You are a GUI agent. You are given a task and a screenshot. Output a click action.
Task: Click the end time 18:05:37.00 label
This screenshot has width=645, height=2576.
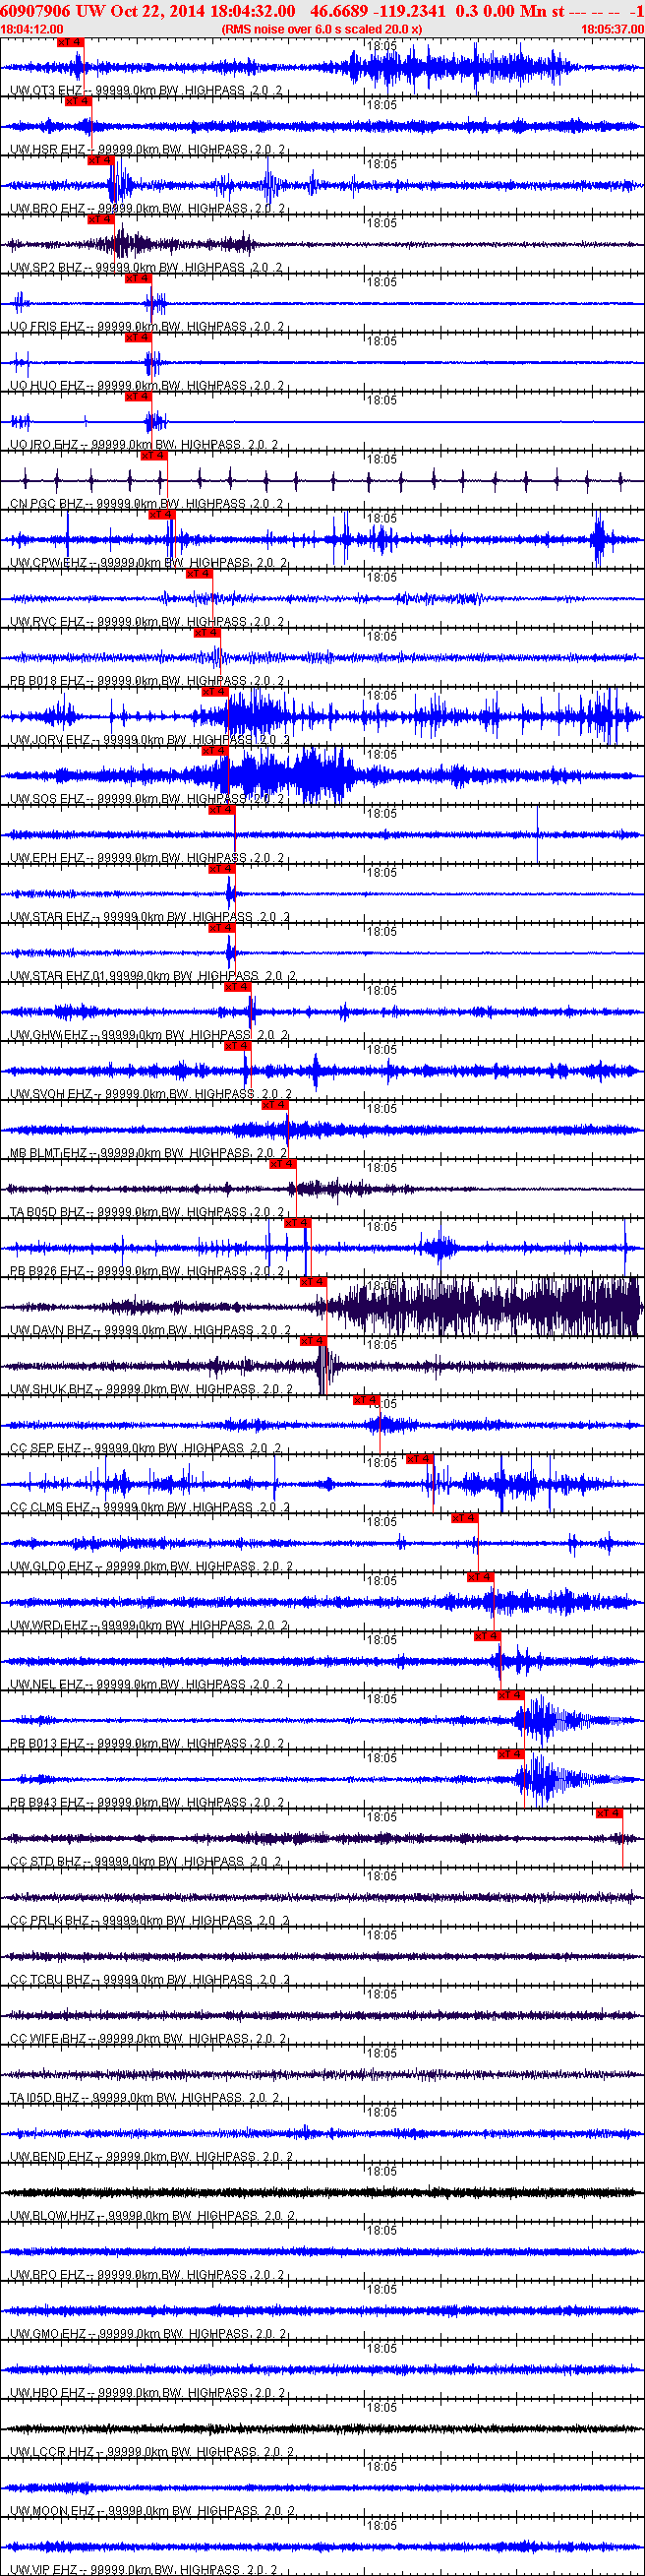pos(612,29)
